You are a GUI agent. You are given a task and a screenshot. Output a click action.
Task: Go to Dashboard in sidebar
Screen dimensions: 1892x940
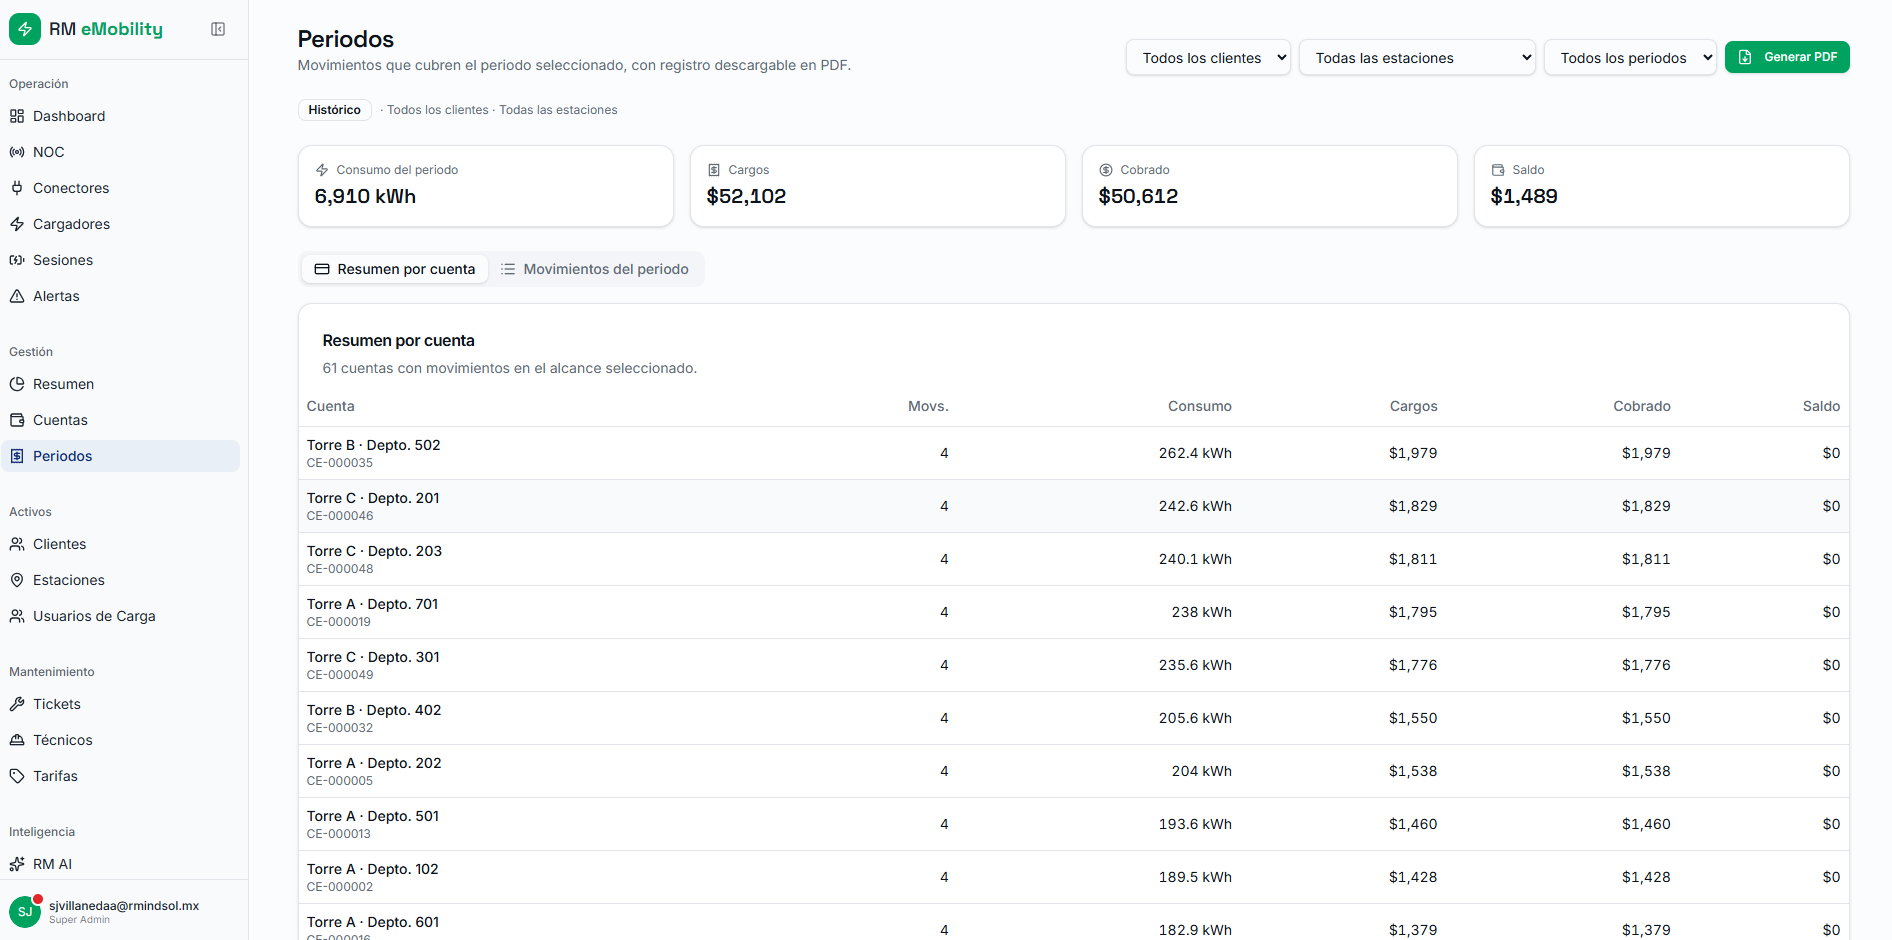(x=120, y=116)
